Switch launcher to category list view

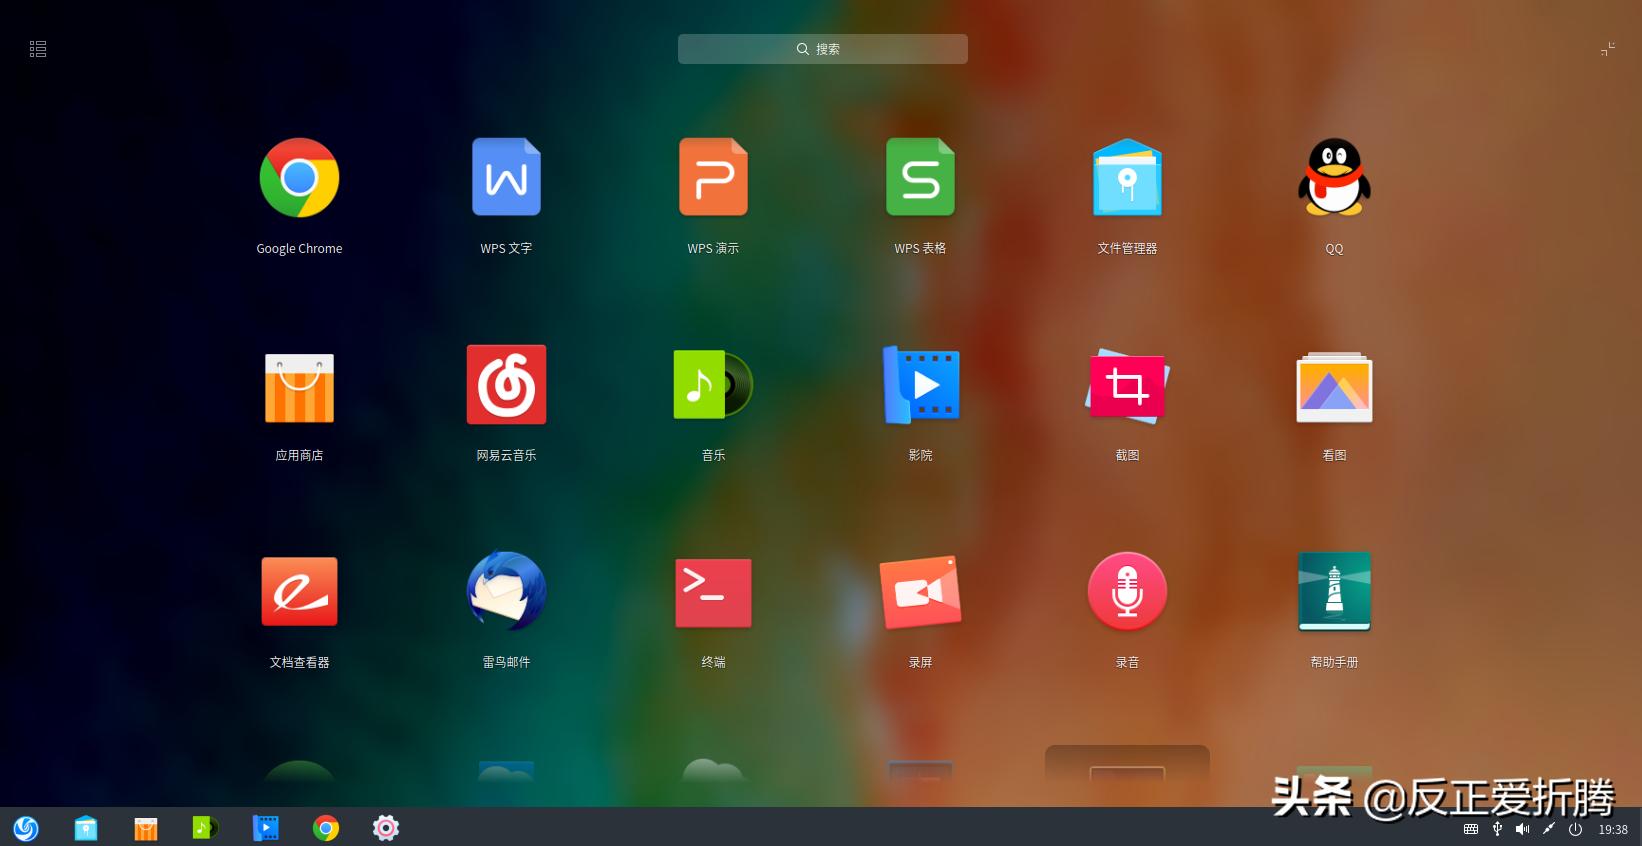[x=38, y=49]
